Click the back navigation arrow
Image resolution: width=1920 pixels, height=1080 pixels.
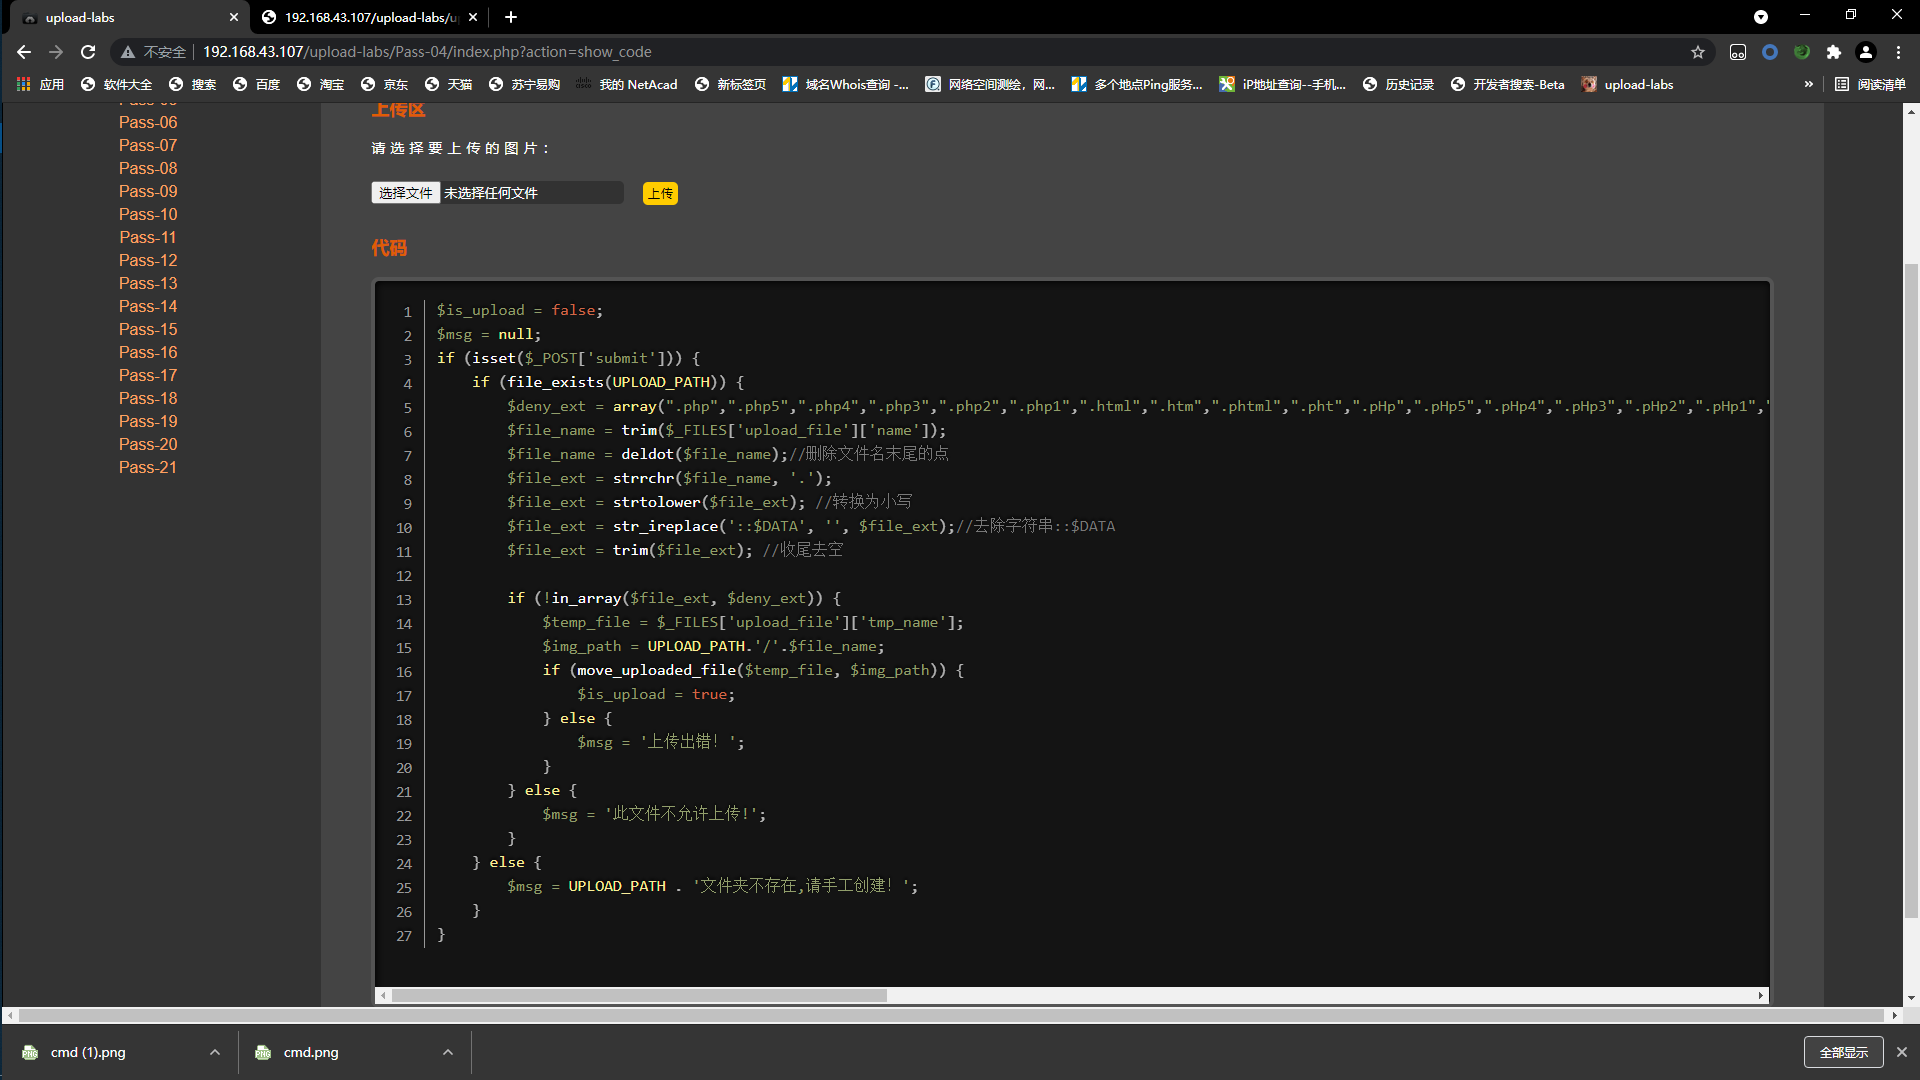pyautogui.click(x=24, y=52)
